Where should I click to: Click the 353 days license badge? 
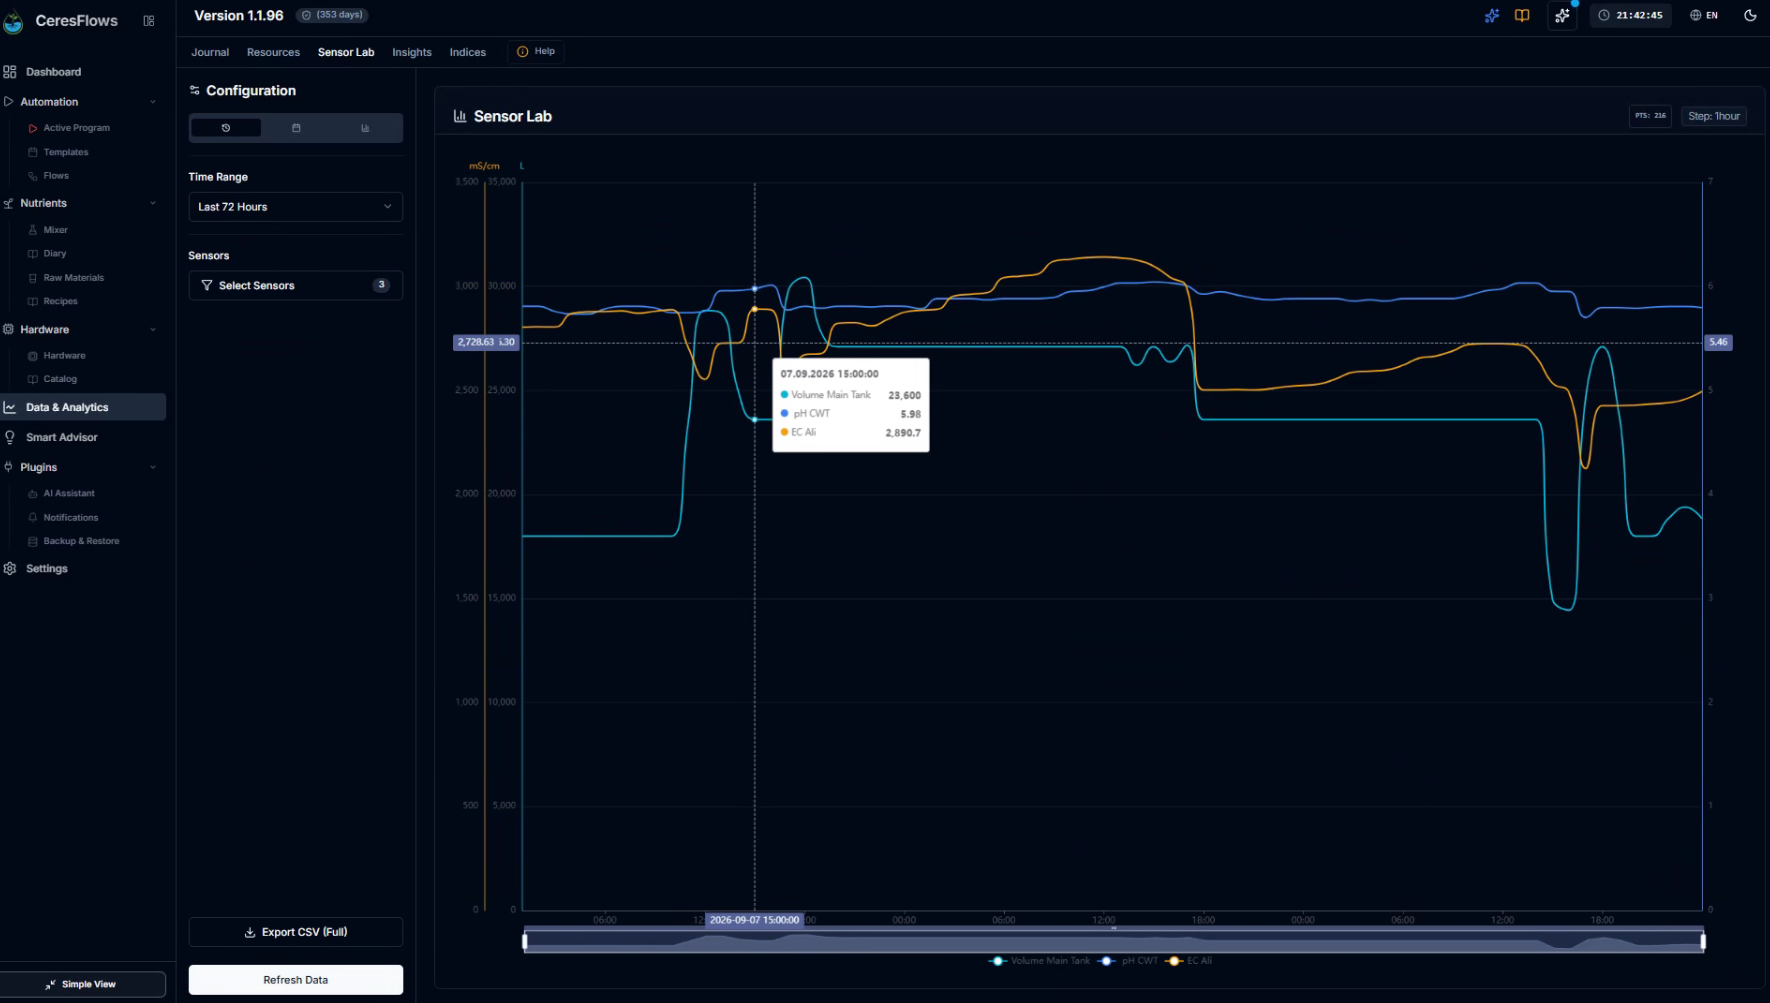pyautogui.click(x=332, y=15)
